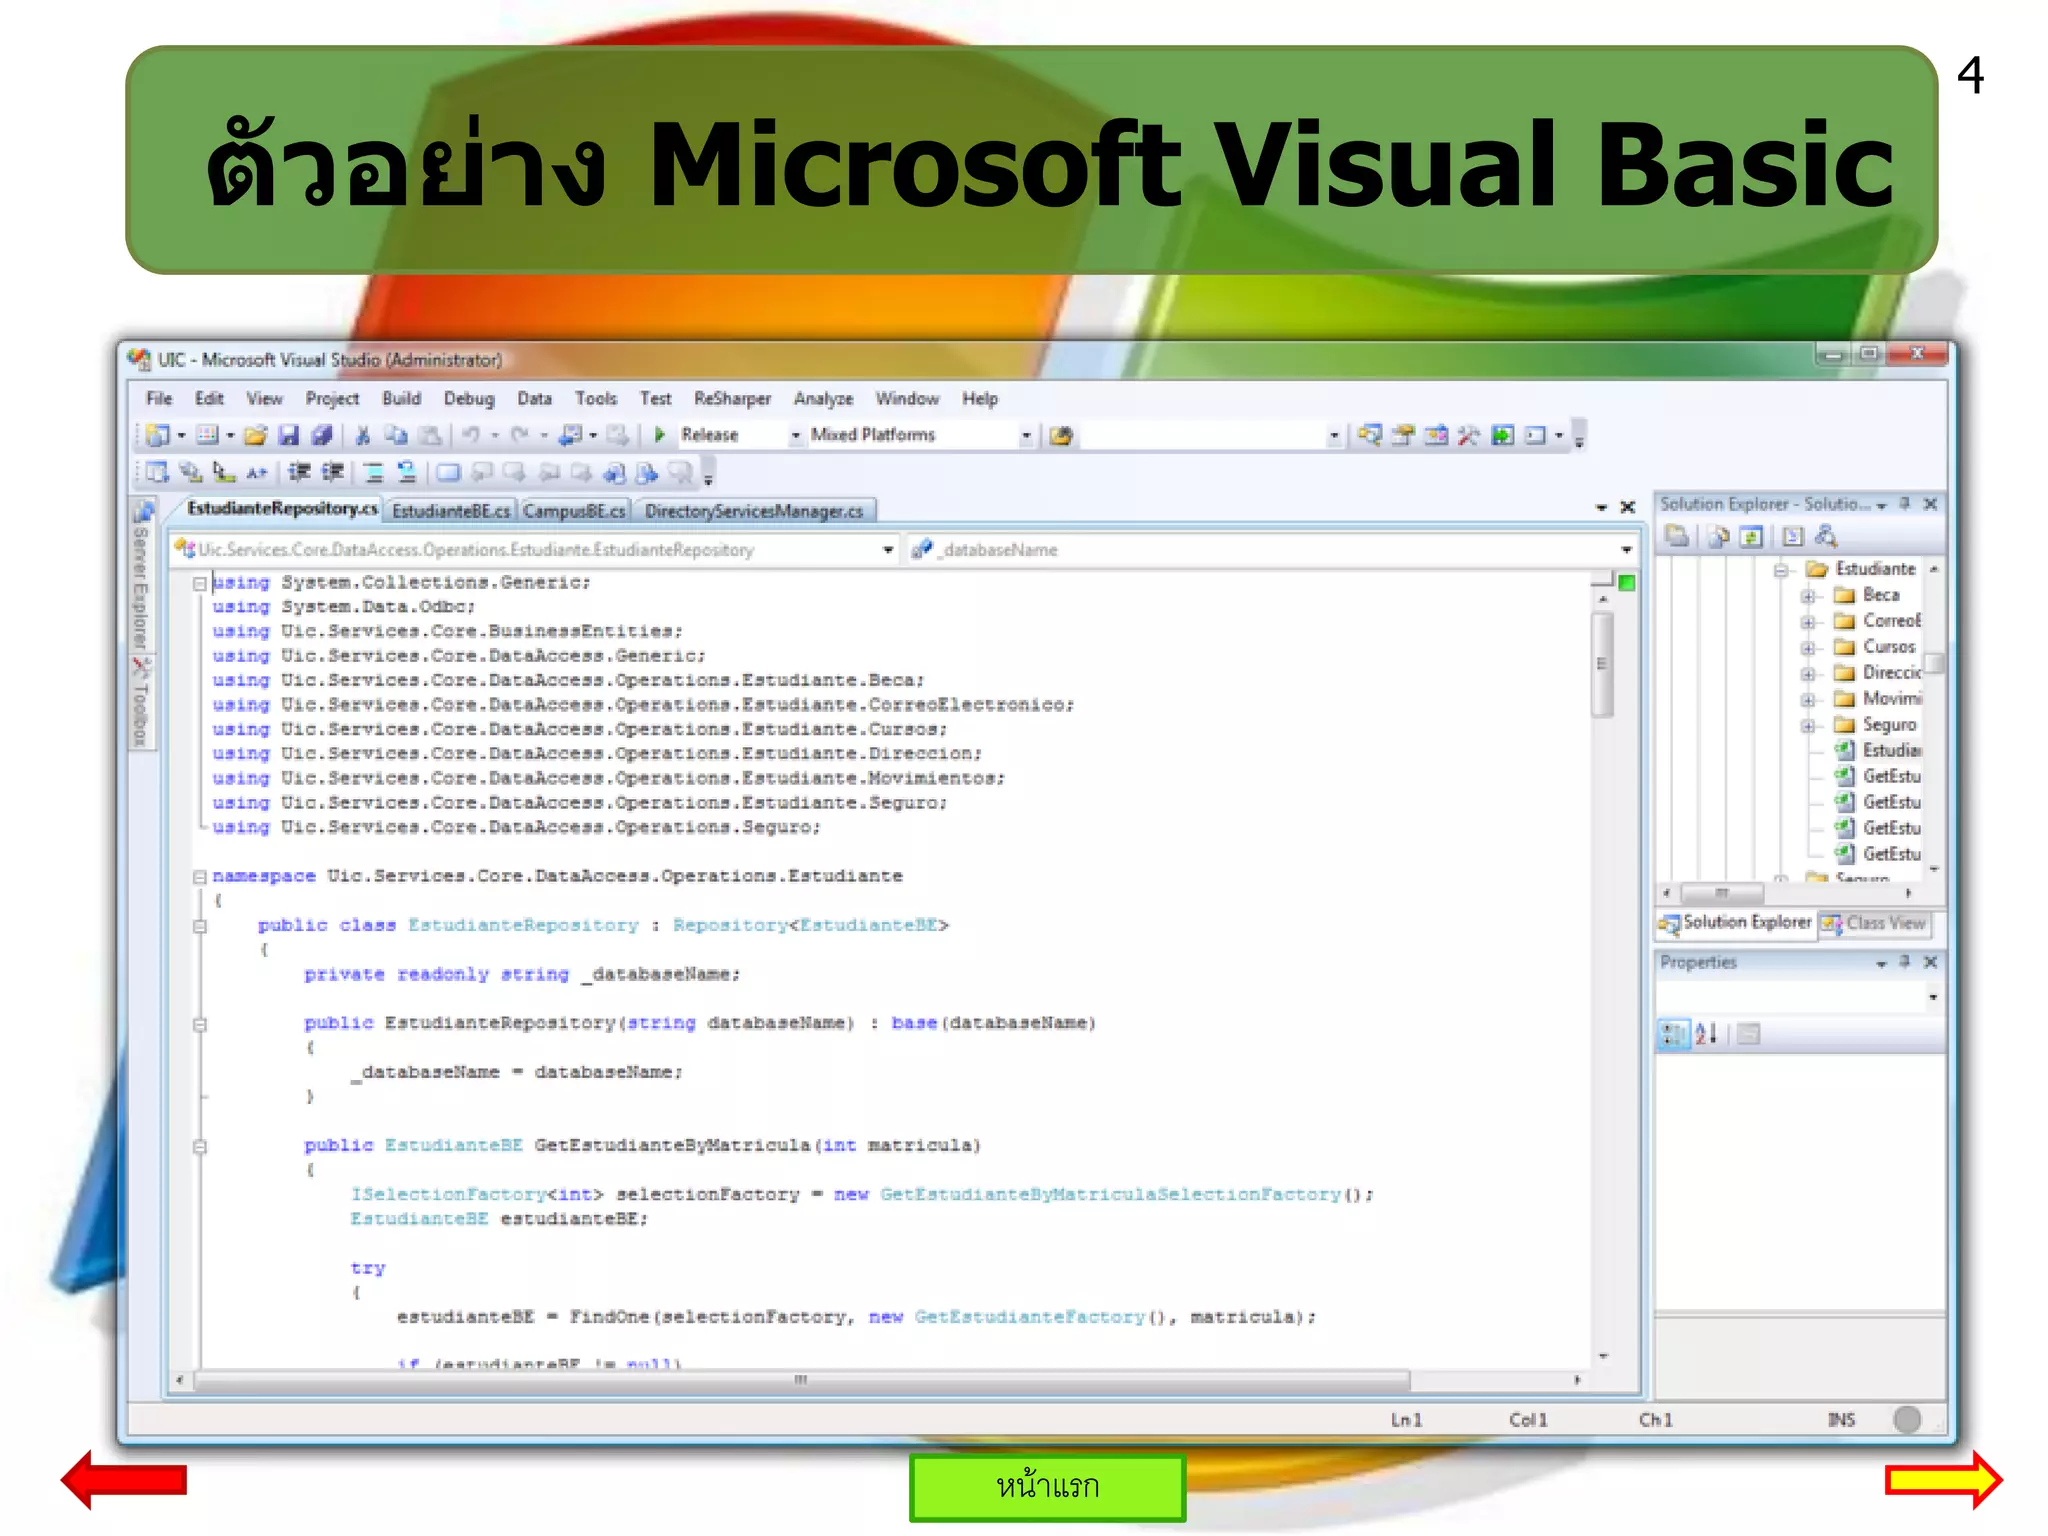The width and height of the screenshot is (2048, 1536).
Task: Cut selection with the scissors icon
Action: point(363,435)
